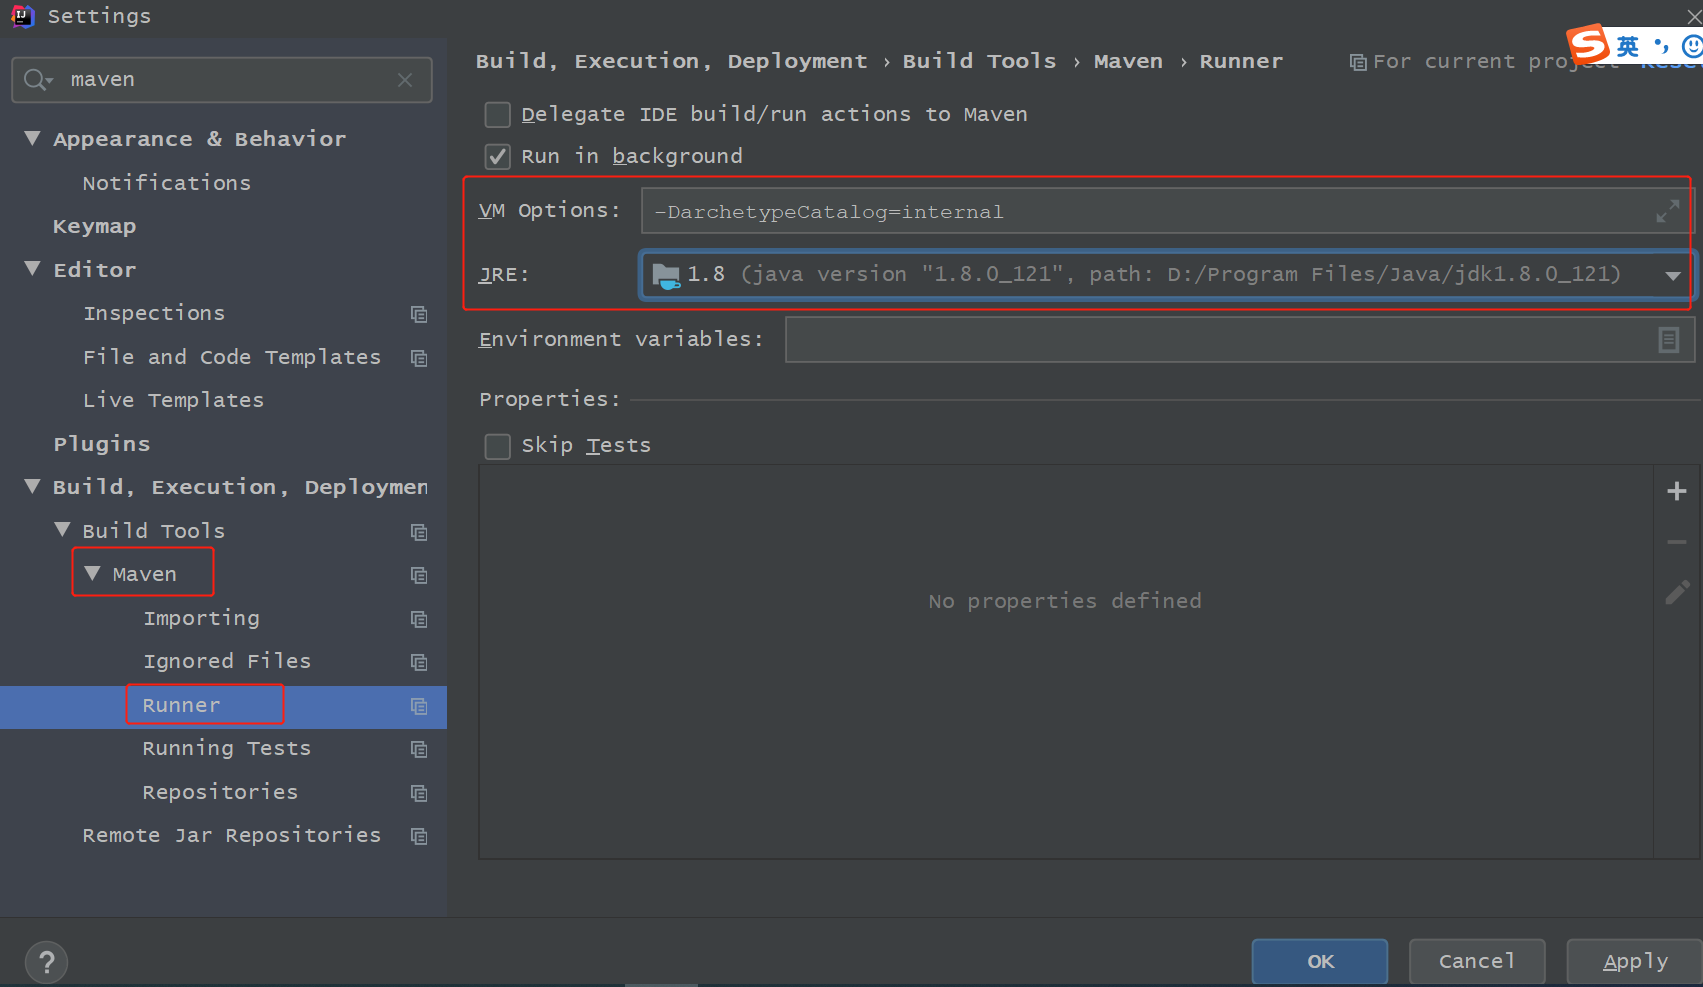Clear the maven search text
This screenshot has width=1703, height=987.
click(405, 80)
